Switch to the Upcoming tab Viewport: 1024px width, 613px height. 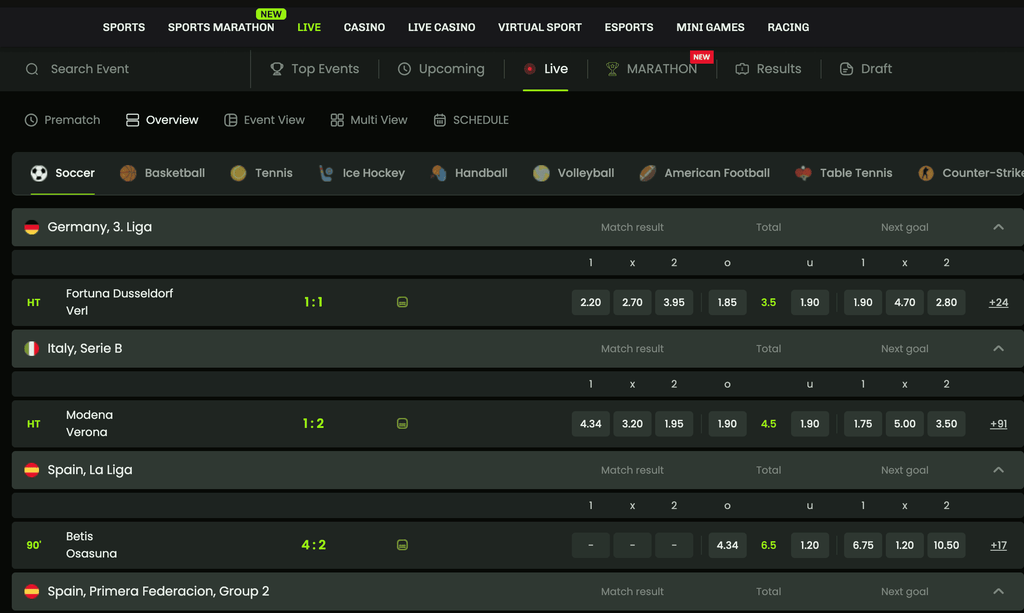(441, 69)
